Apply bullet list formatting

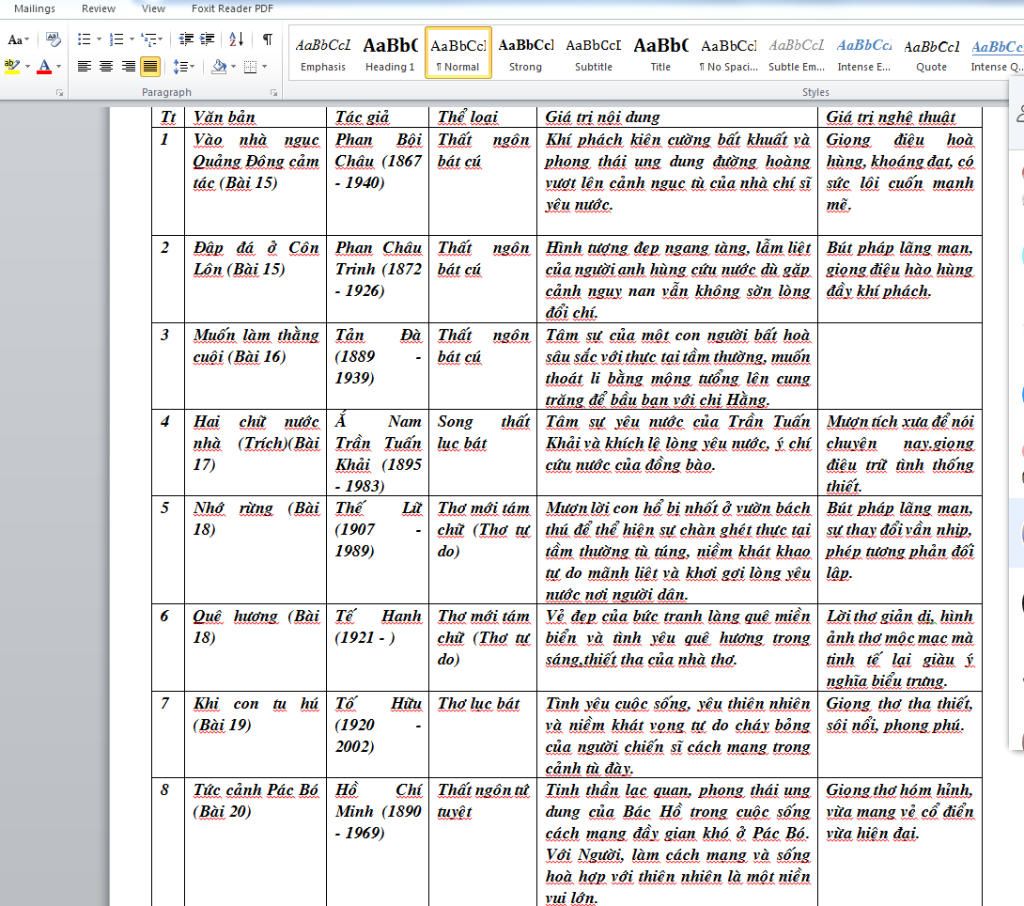[x=84, y=40]
